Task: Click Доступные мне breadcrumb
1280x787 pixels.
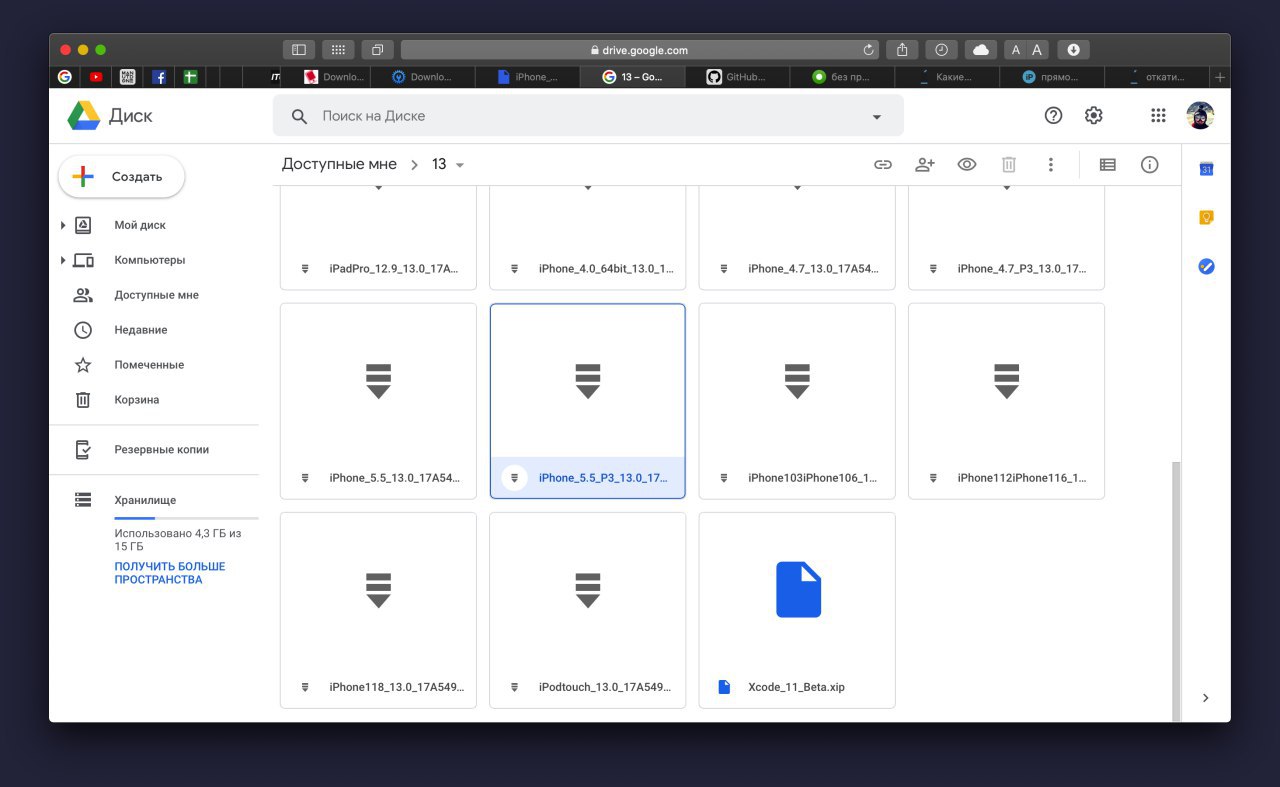Action: pyautogui.click(x=339, y=164)
